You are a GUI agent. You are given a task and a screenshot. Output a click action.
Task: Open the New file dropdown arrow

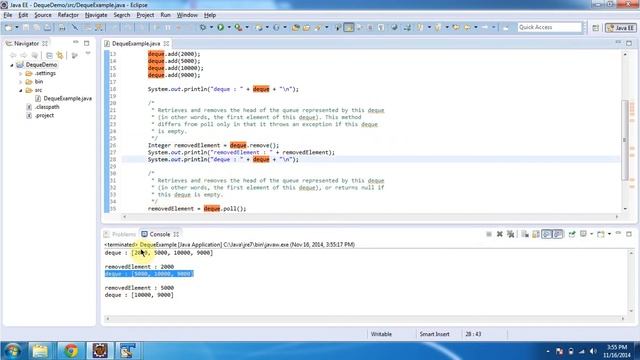tap(17, 27)
